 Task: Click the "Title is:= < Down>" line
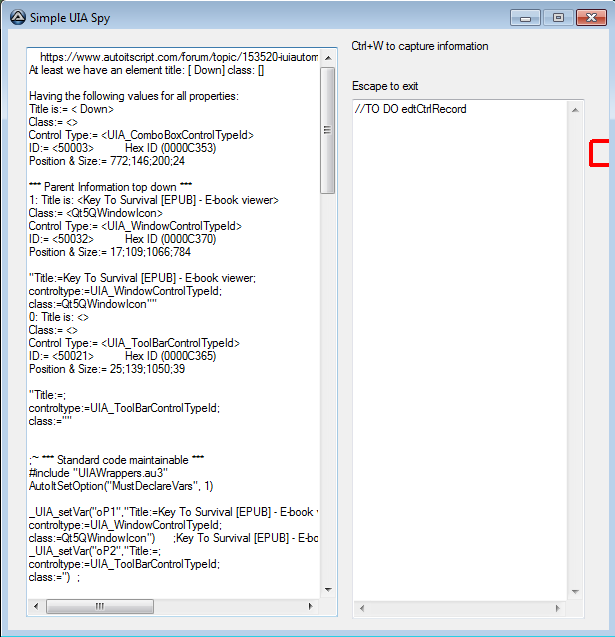[71, 109]
